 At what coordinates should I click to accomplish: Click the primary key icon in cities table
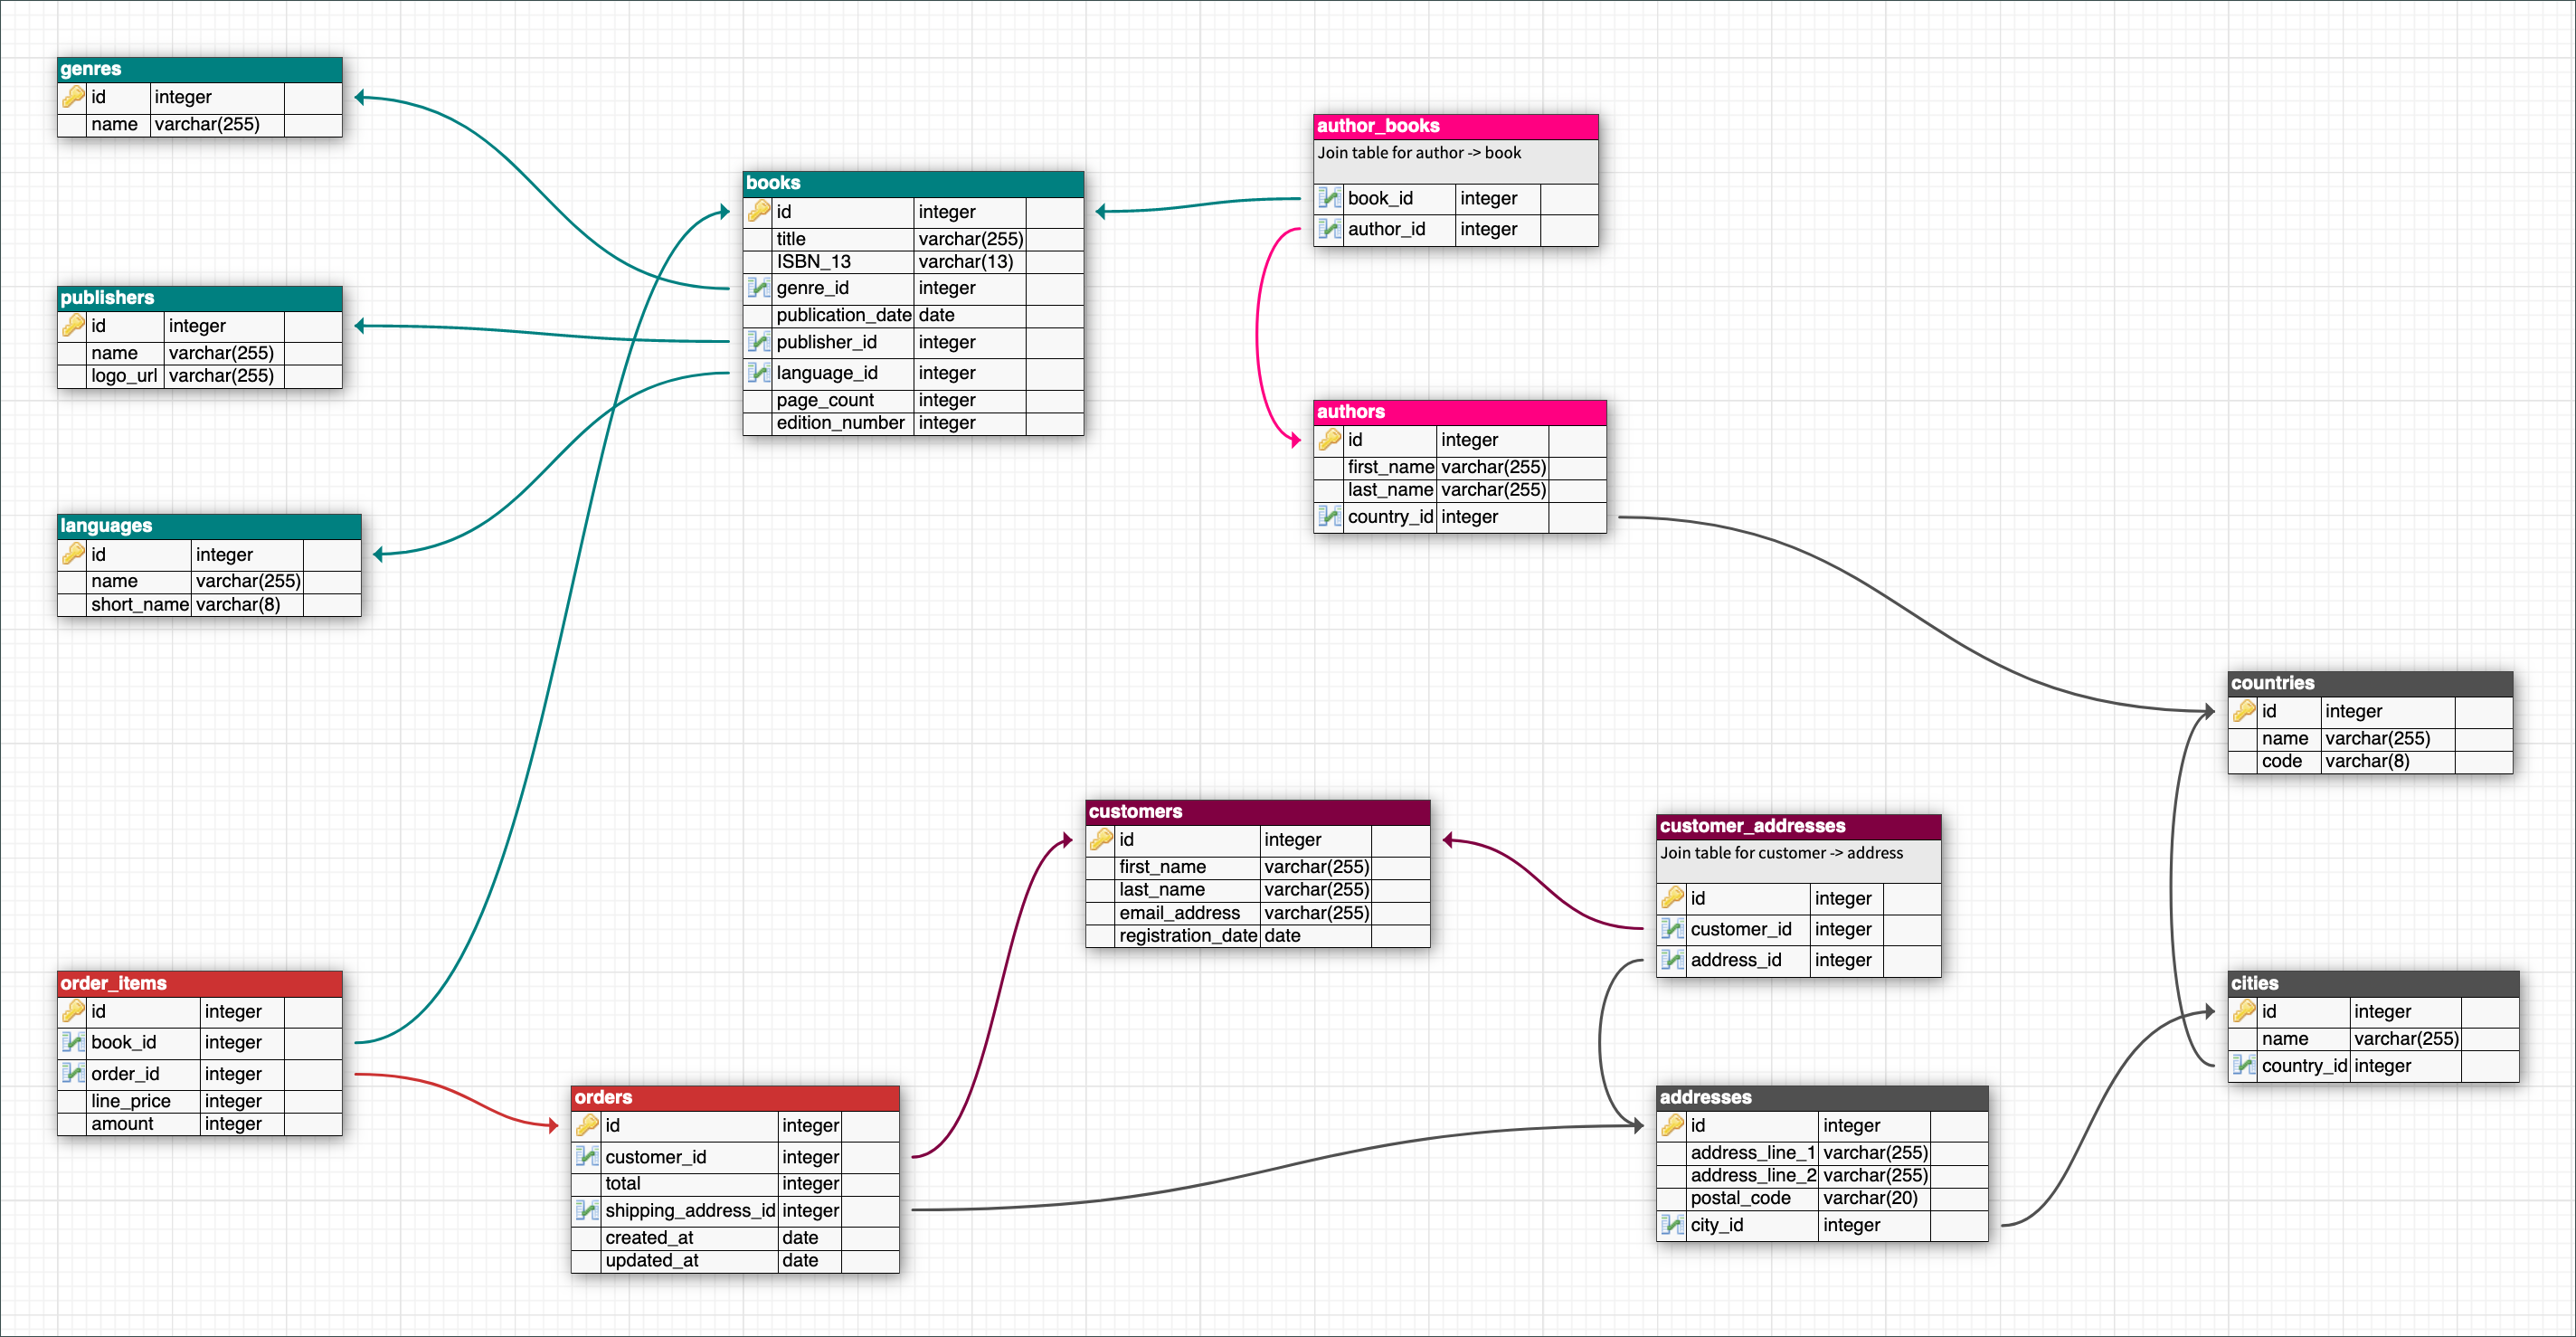(x=2244, y=1011)
